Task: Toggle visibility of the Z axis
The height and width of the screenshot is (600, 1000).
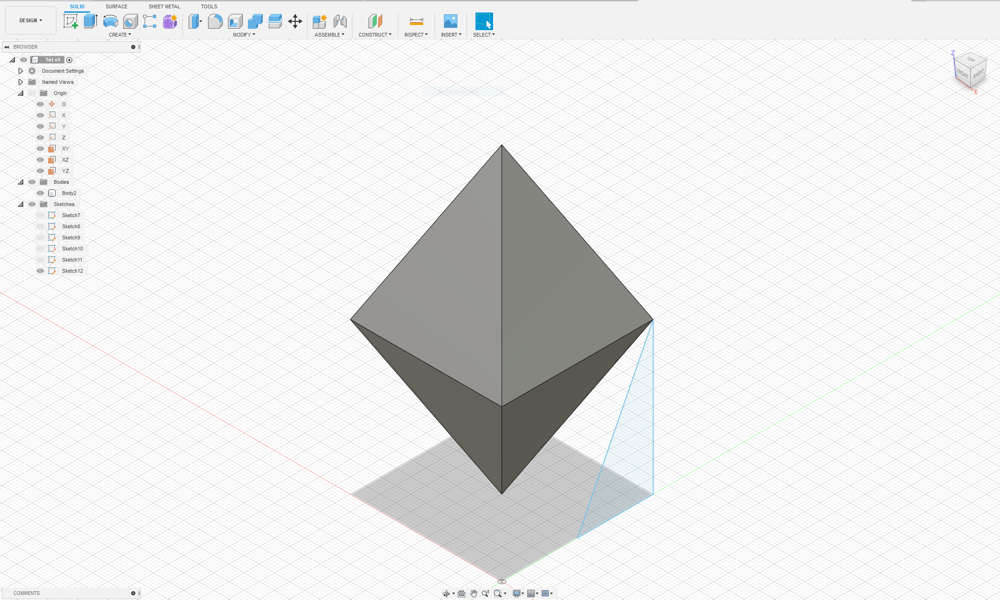Action: coord(40,138)
